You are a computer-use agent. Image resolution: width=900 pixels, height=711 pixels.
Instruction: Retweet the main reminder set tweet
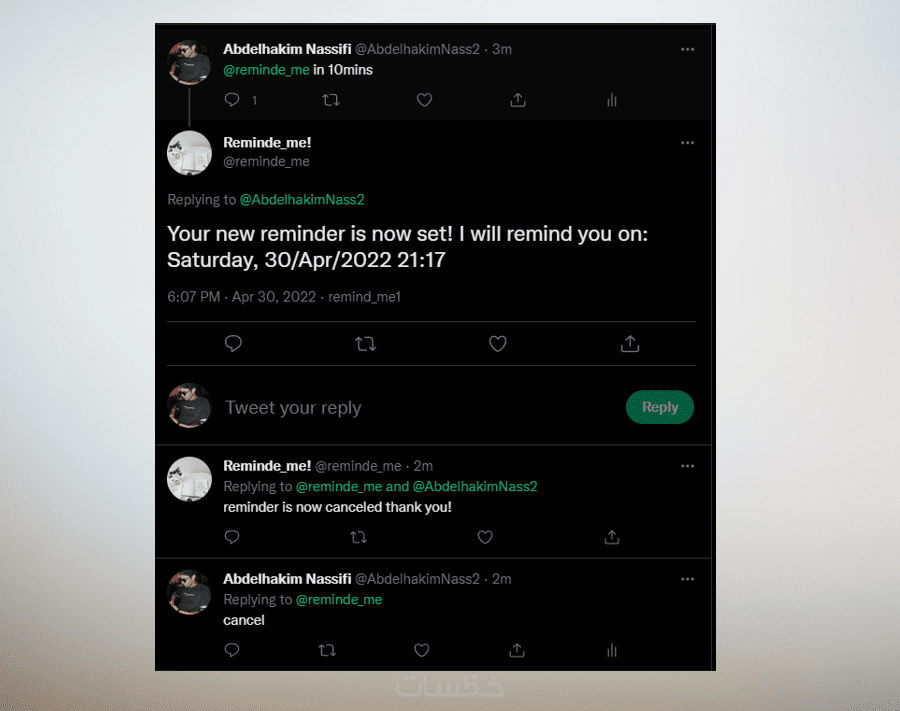click(365, 344)
